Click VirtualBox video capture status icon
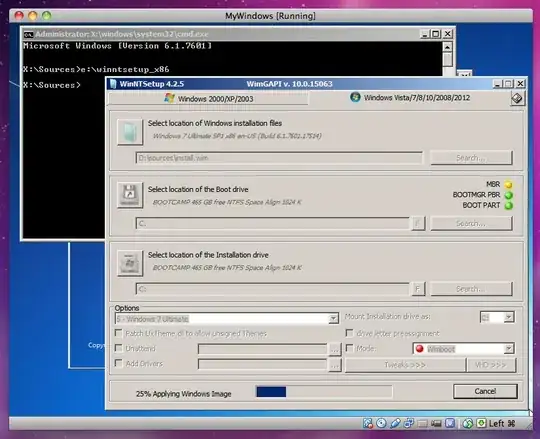This screenshot has width=540, height=439. pos(436,424)
